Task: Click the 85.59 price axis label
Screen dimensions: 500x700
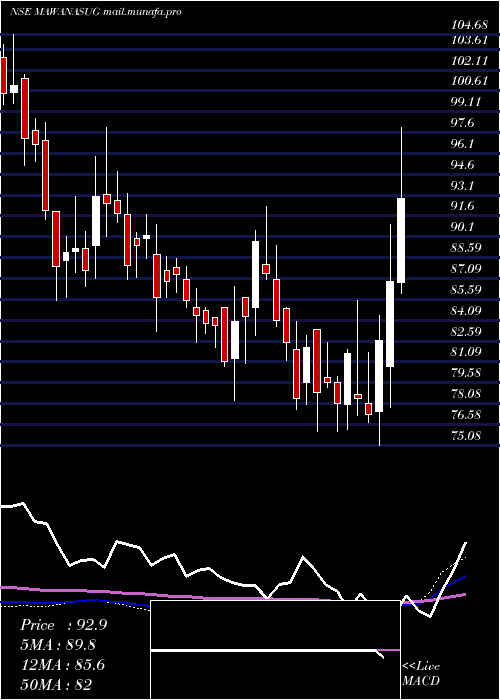Action: point(467,289)
